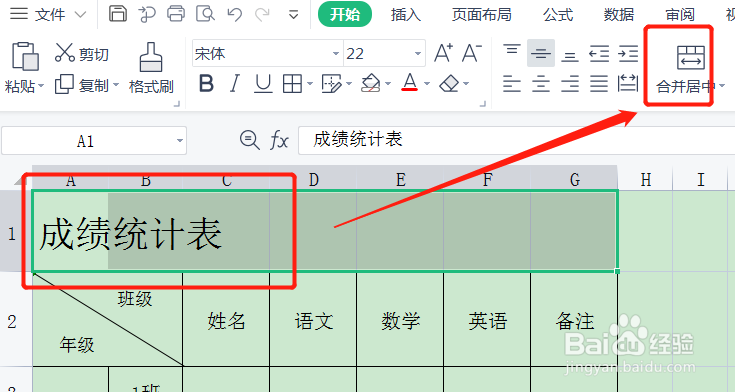735x392 pixels.
Task: Click the zoom magnifier beside fx
Action: 249,140
